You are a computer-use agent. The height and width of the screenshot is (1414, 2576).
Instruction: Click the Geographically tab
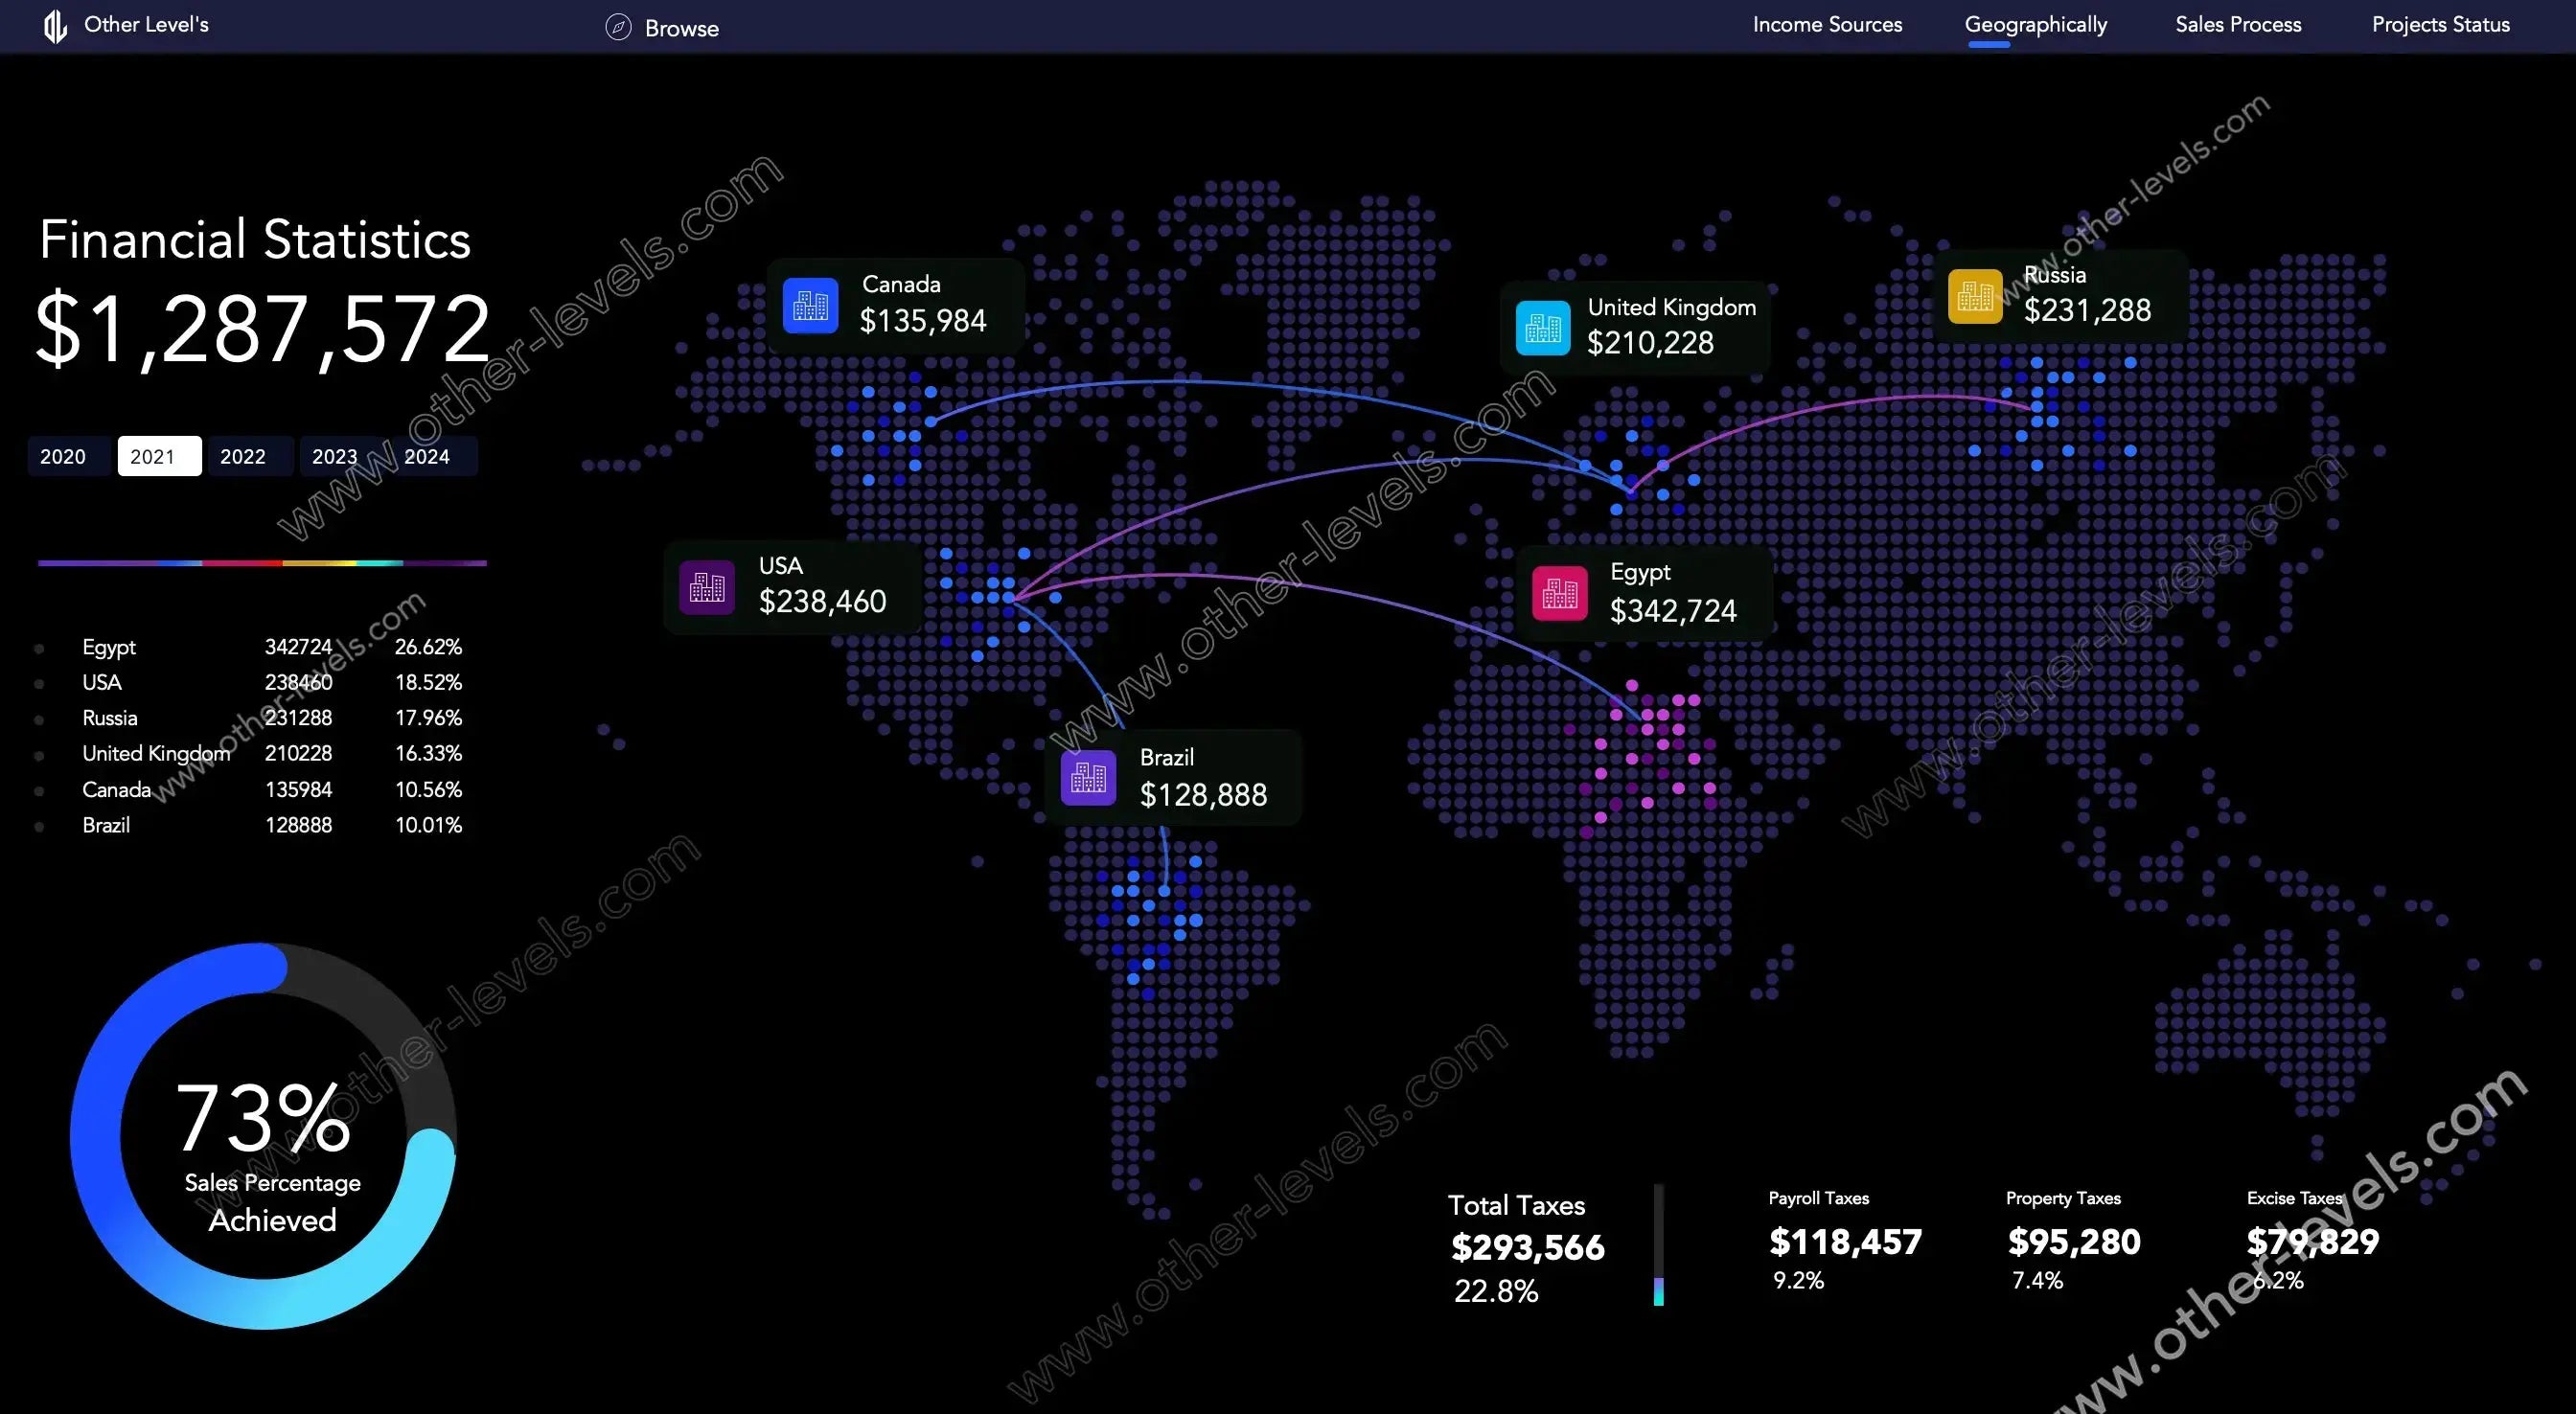point(2035,25)
